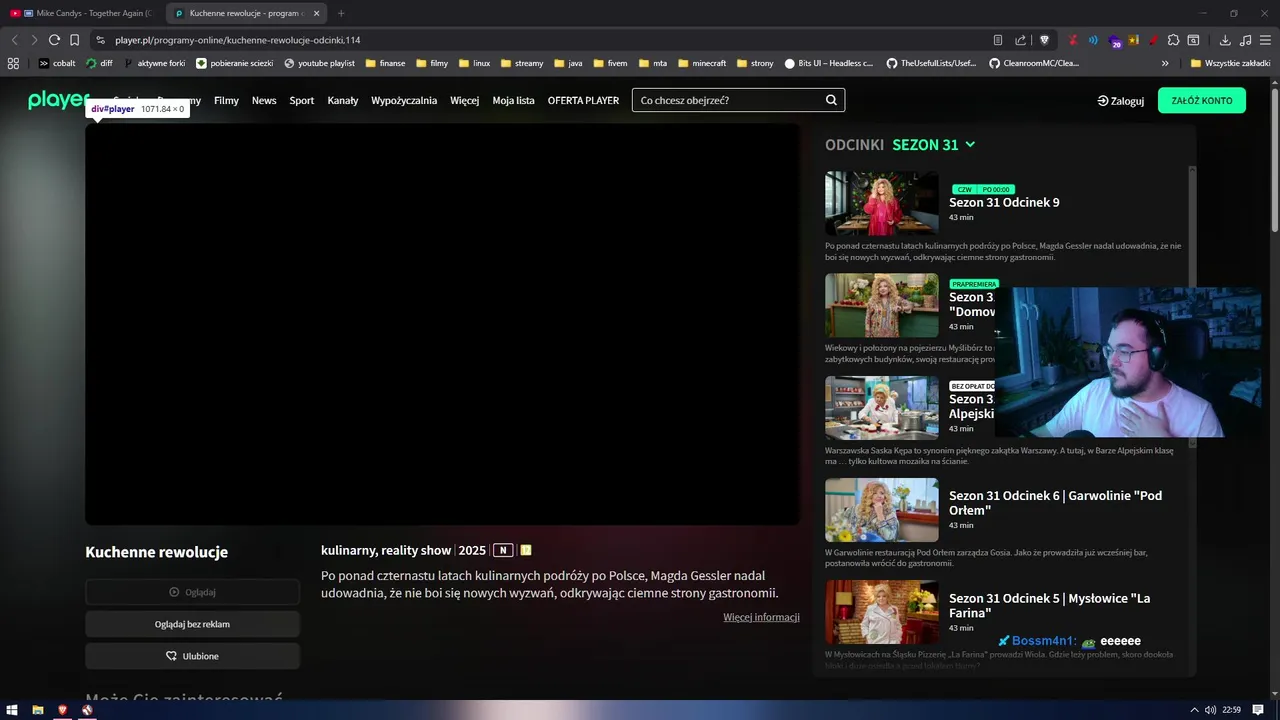1280x720 pixels.
Task: Click the Zaloguj login link
Action: [1121, 100]
